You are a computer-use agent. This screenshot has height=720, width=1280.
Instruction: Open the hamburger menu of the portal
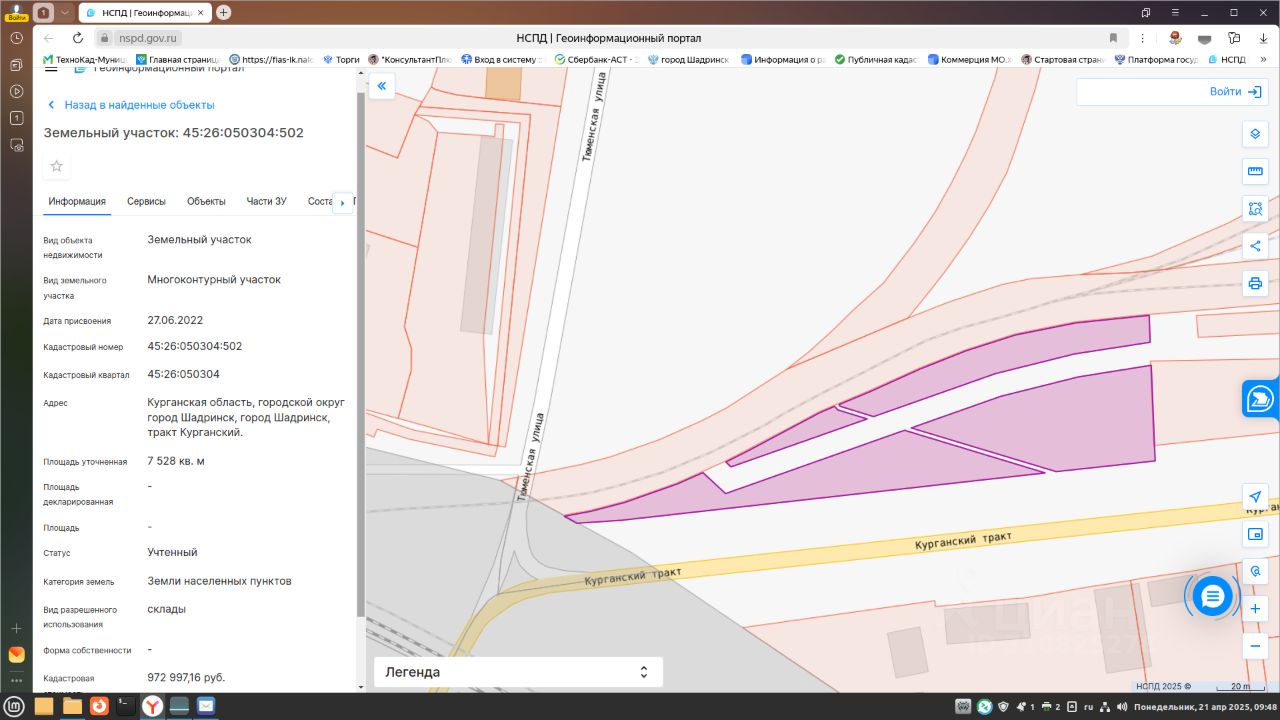click(51, 69)
